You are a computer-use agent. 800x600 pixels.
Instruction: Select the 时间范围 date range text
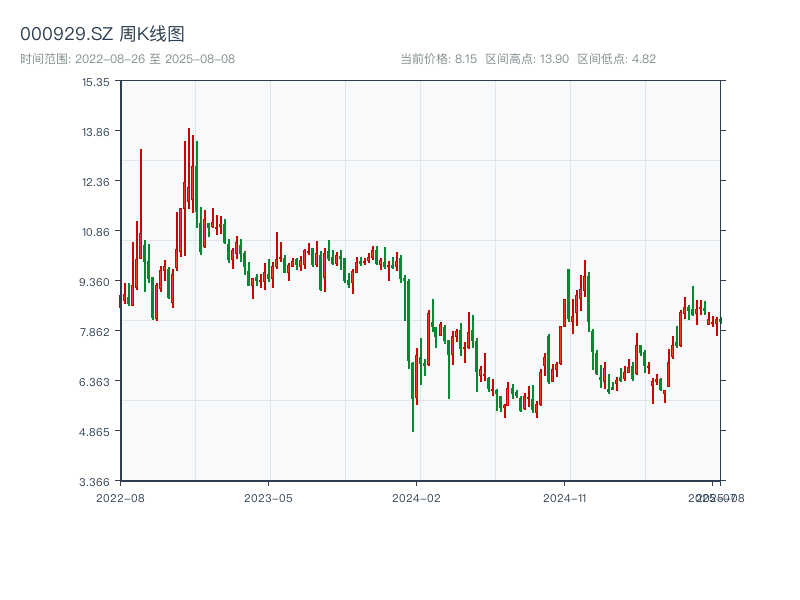pos(128,59)
